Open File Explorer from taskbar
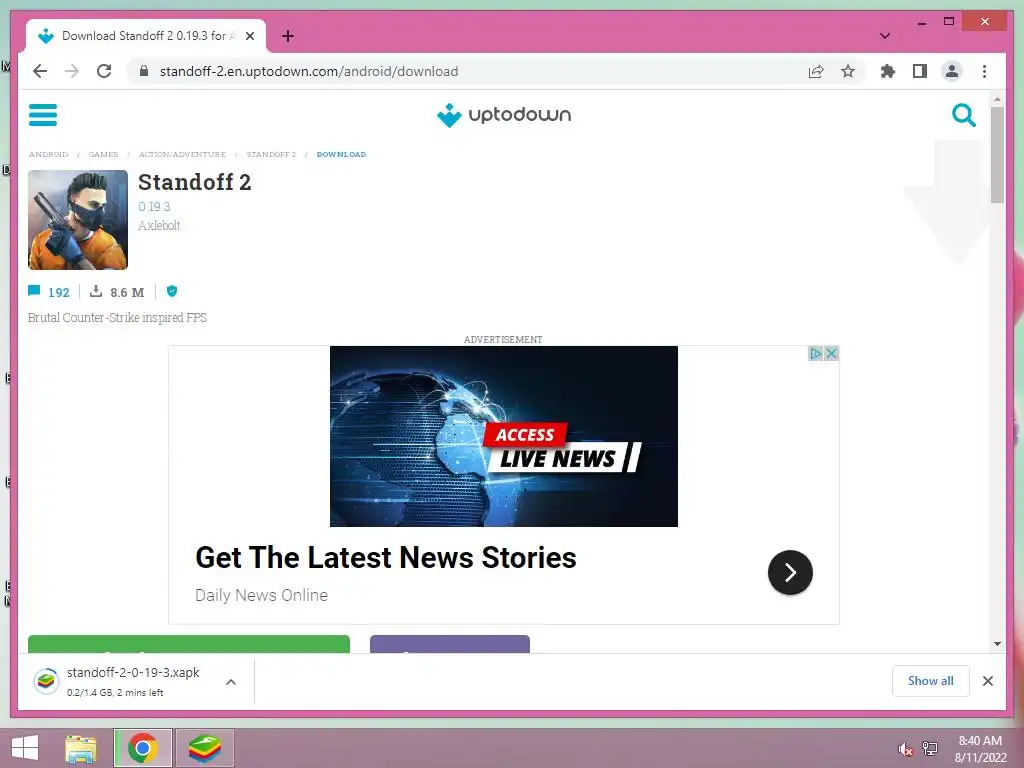Image resolution: width=1024 pixels, height=768 pixels. click(x=81, y=748)
